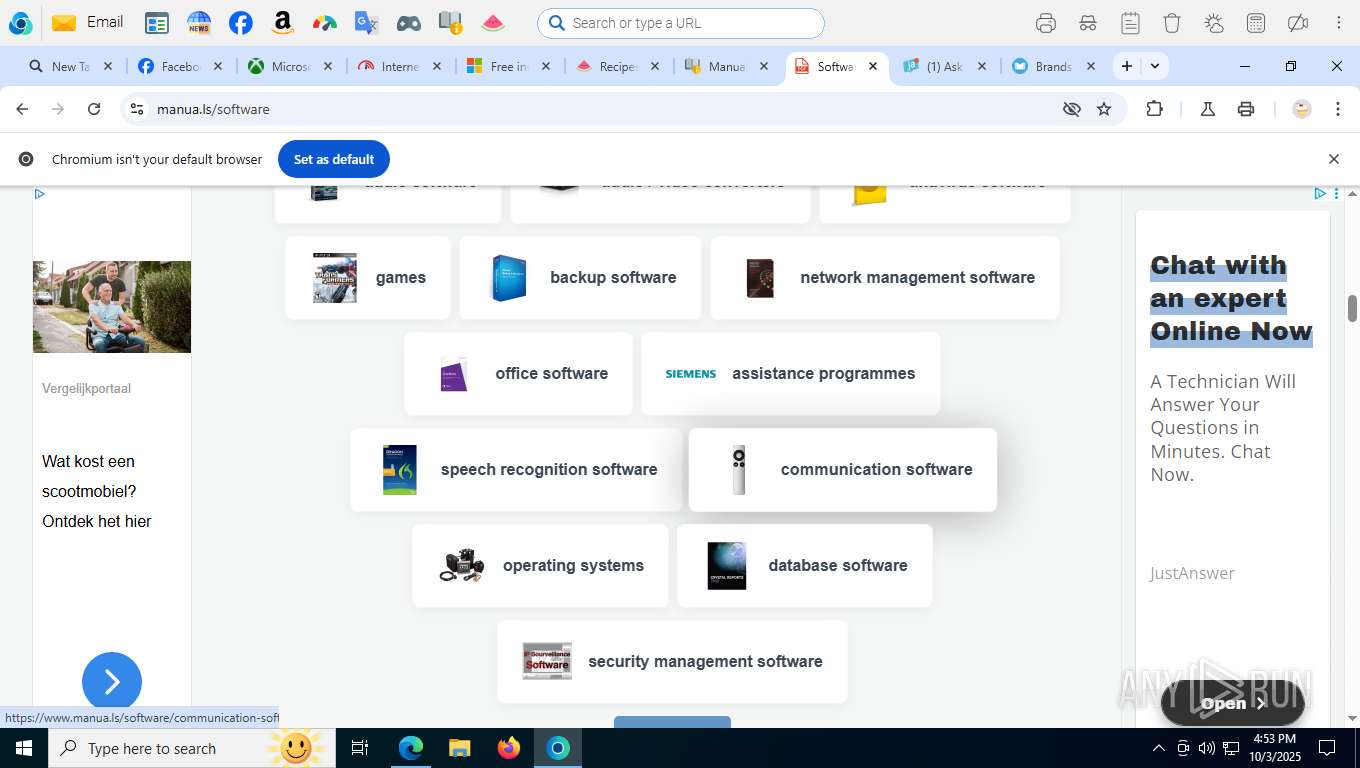Open the games category

[x=368, y=278]
